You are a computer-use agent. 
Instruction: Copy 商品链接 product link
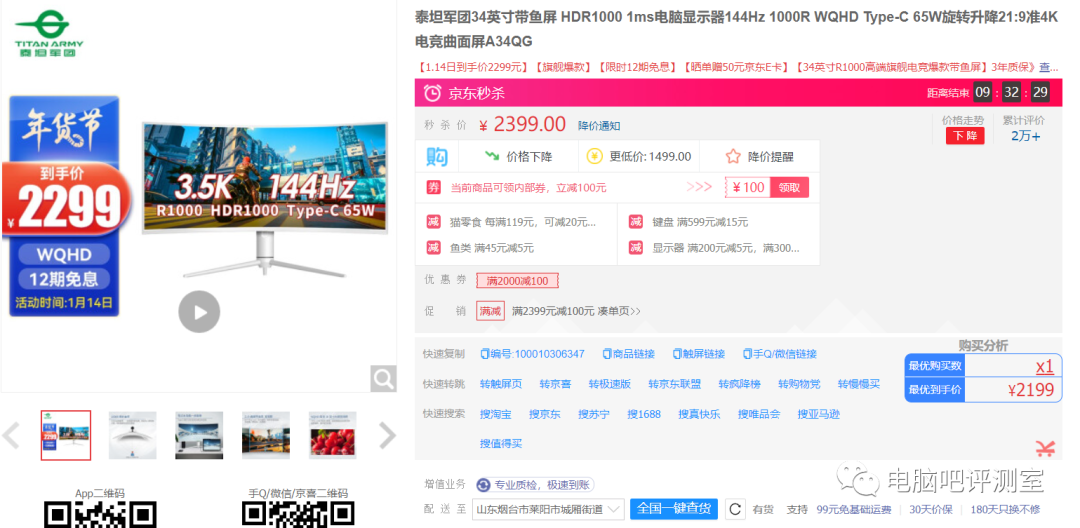628,354
